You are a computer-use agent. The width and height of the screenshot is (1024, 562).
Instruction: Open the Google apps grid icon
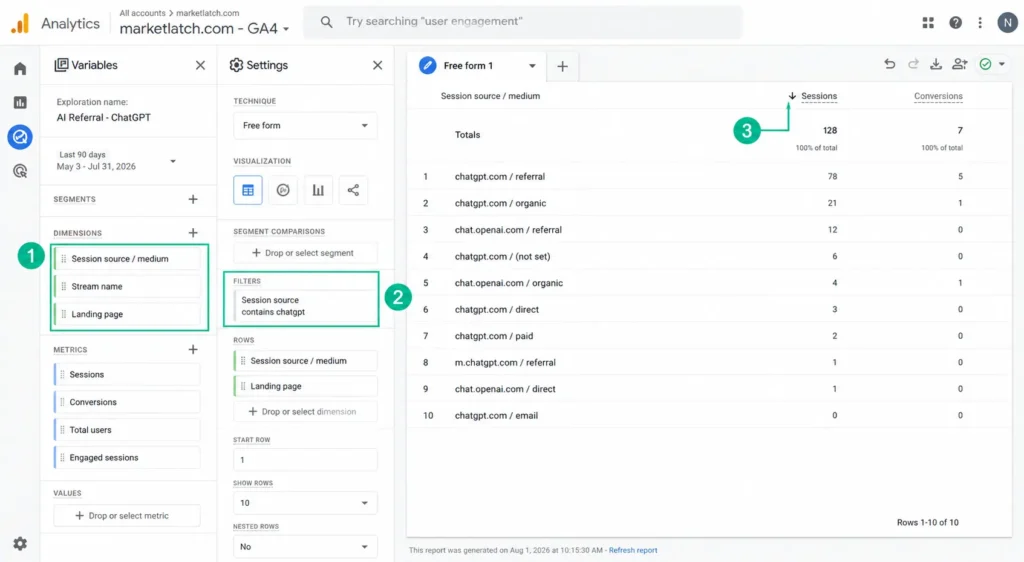pos(928,23)
